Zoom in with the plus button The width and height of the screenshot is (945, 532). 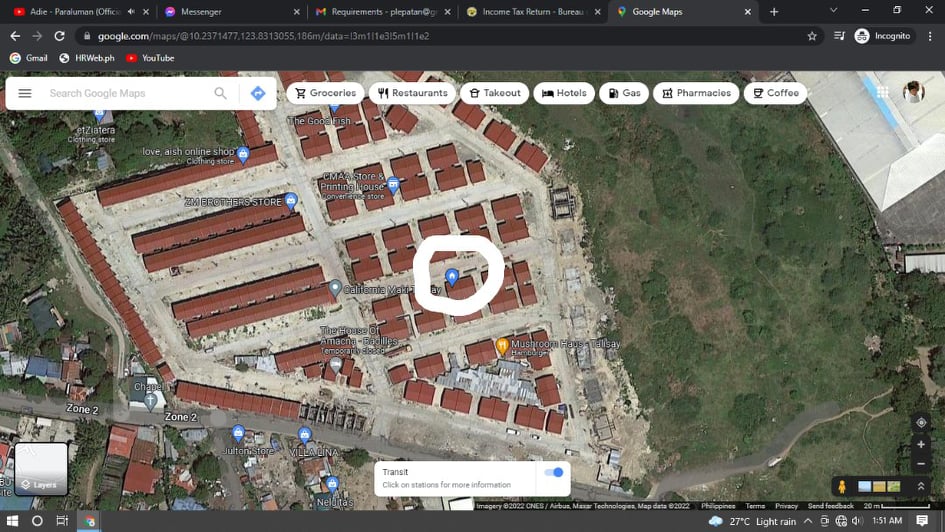[x=921, y=445]
